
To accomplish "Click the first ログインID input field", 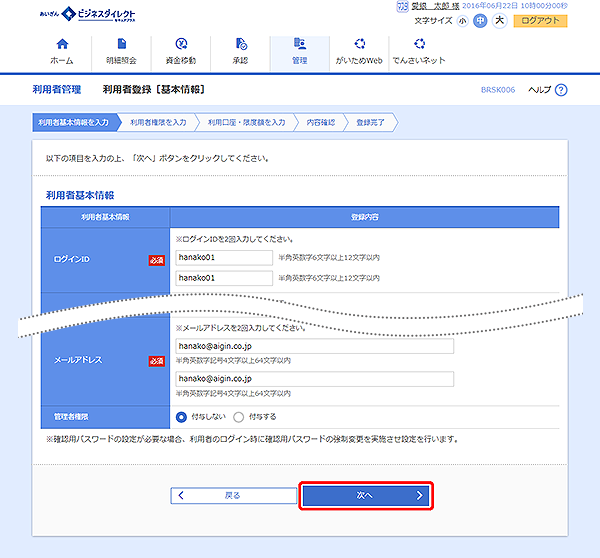I will pos(224,258).
